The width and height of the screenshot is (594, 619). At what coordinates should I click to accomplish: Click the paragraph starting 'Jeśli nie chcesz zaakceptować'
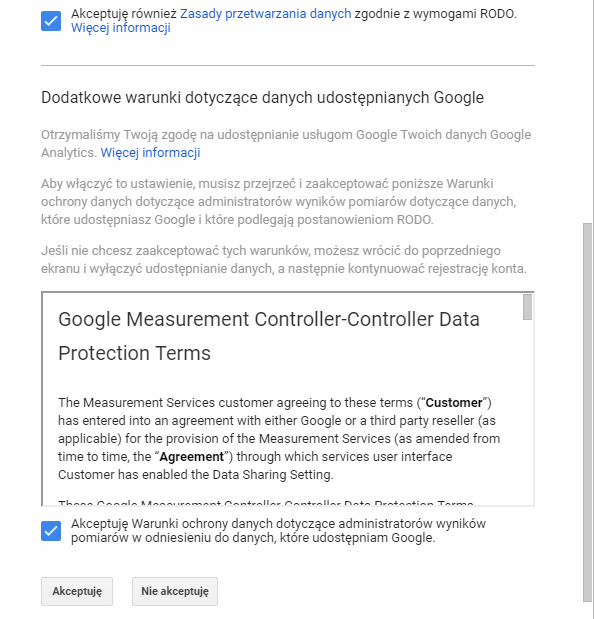click(284, 260)
